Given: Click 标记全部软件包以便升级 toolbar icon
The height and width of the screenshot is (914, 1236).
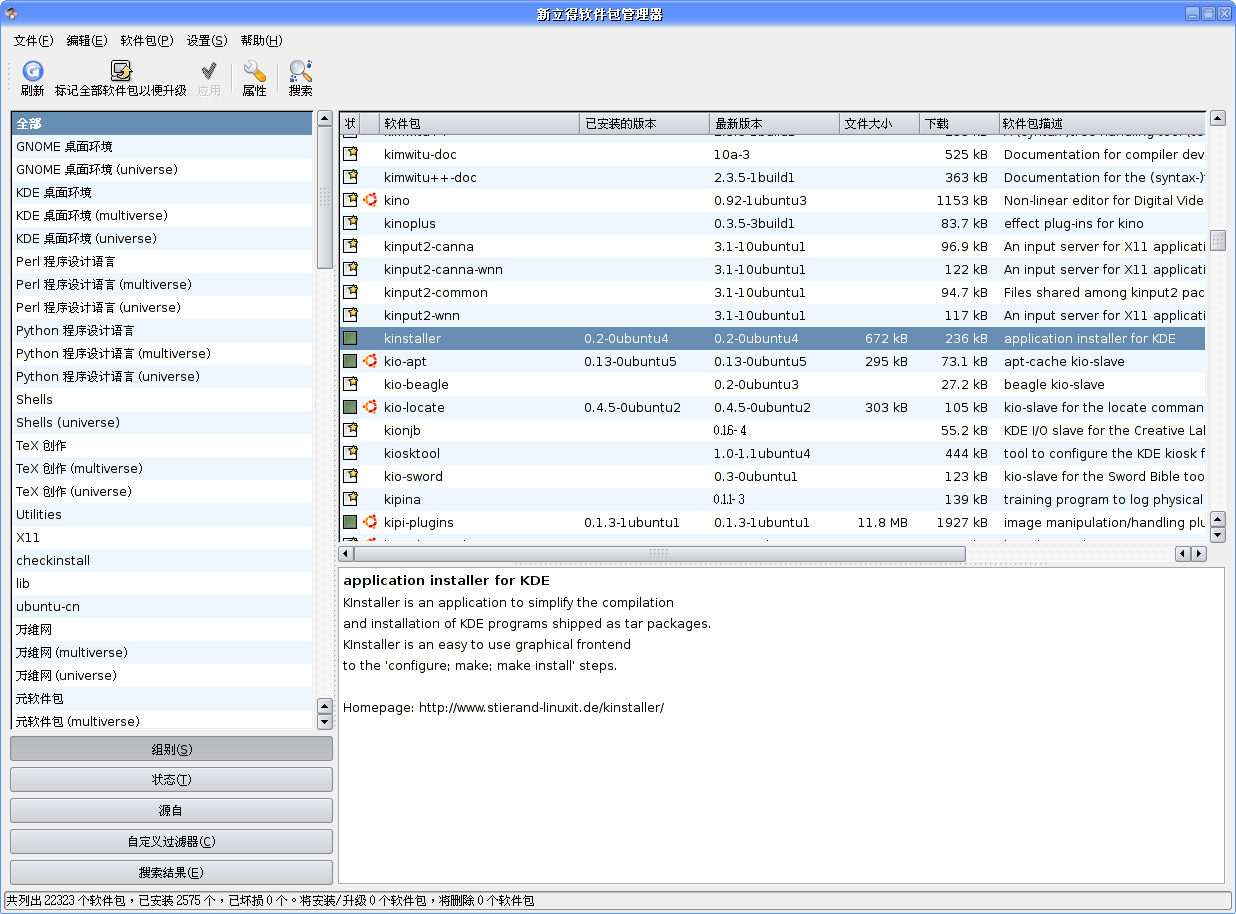Looking at the screenshot, I should [x=120, y=71].
